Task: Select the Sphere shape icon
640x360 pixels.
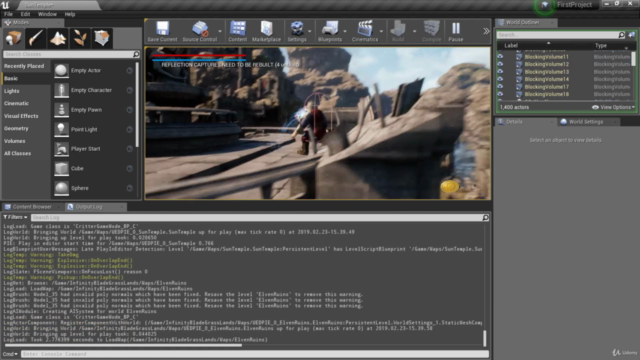Action: pyautogui.click(x=61, y=188)
